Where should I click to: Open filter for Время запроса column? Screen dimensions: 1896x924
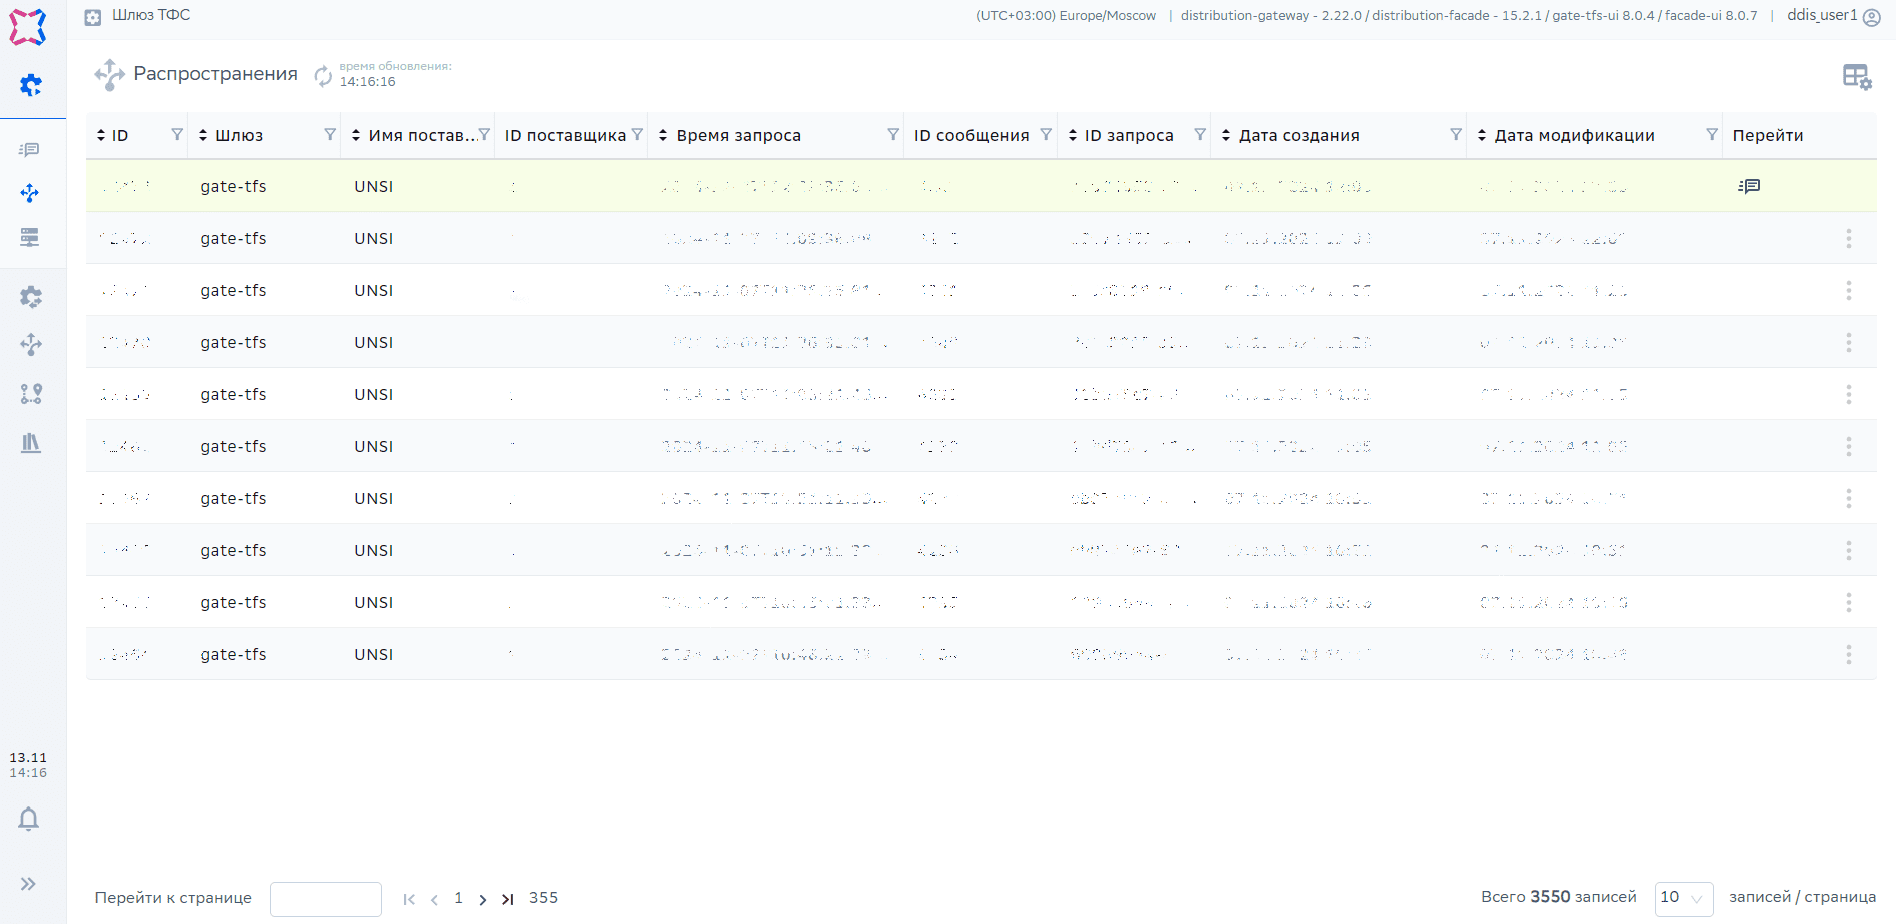[893, 135]
